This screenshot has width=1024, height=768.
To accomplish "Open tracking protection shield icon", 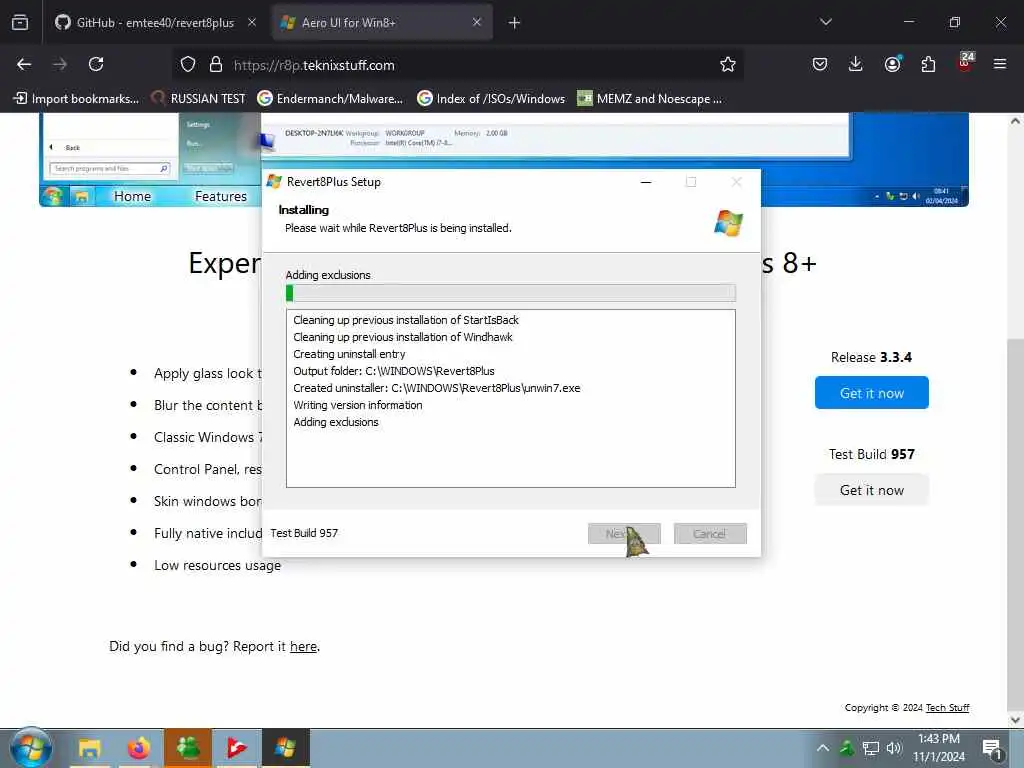I will click(x=188, y=65).
